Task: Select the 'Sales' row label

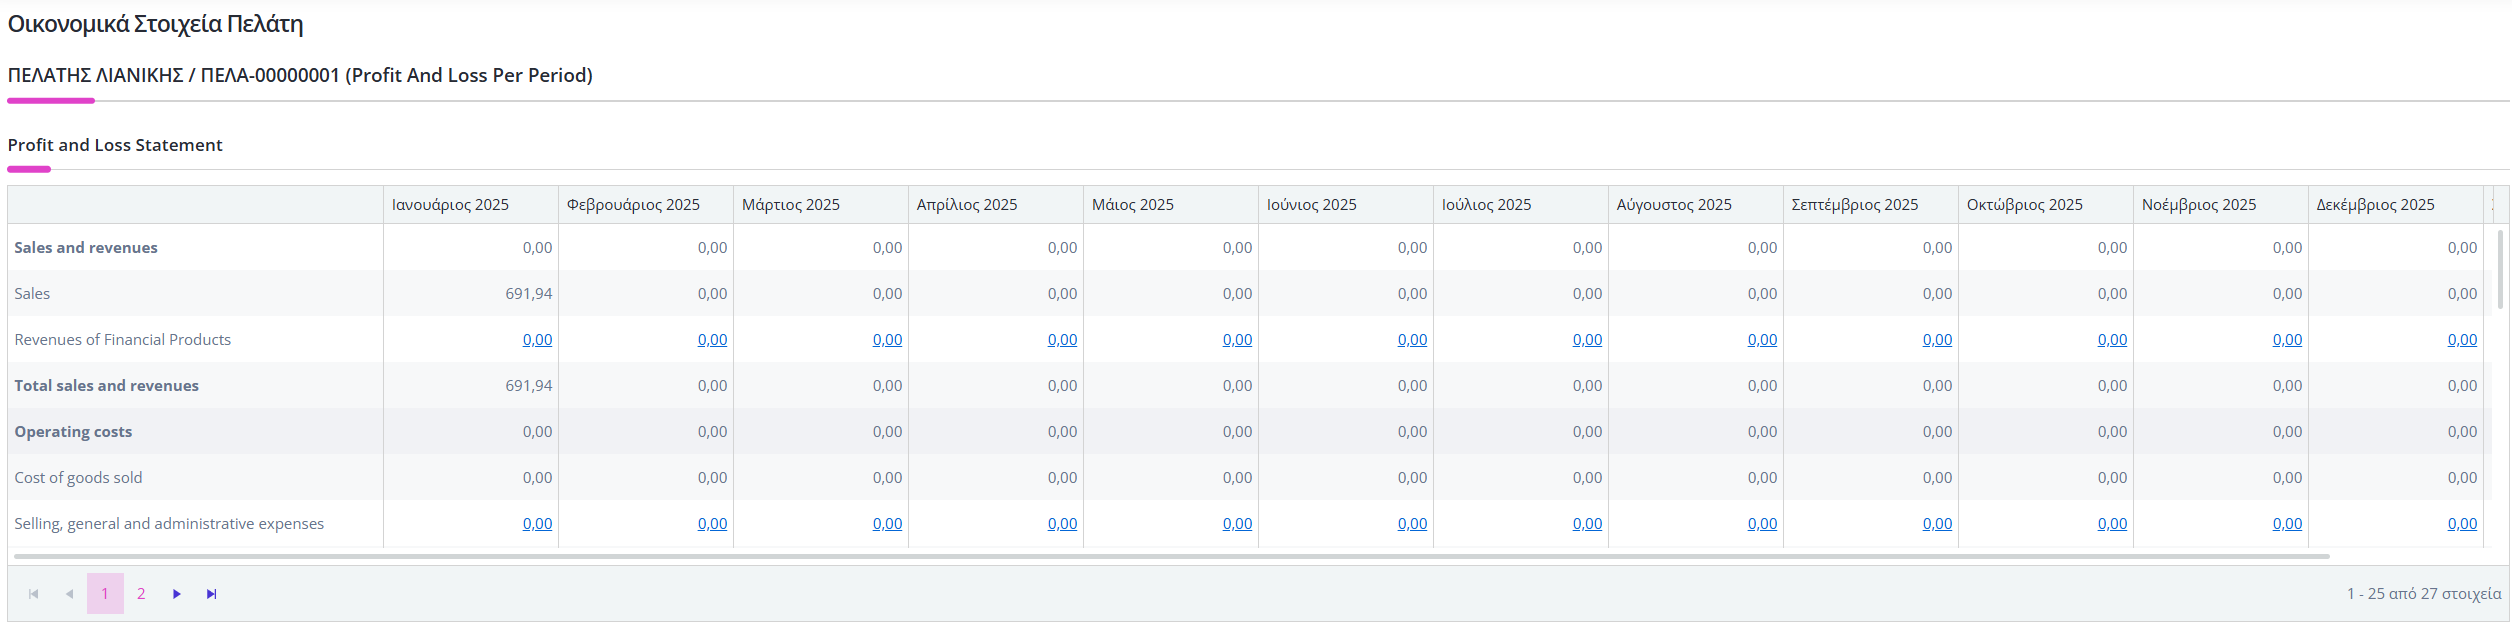Action: (32, 294)
